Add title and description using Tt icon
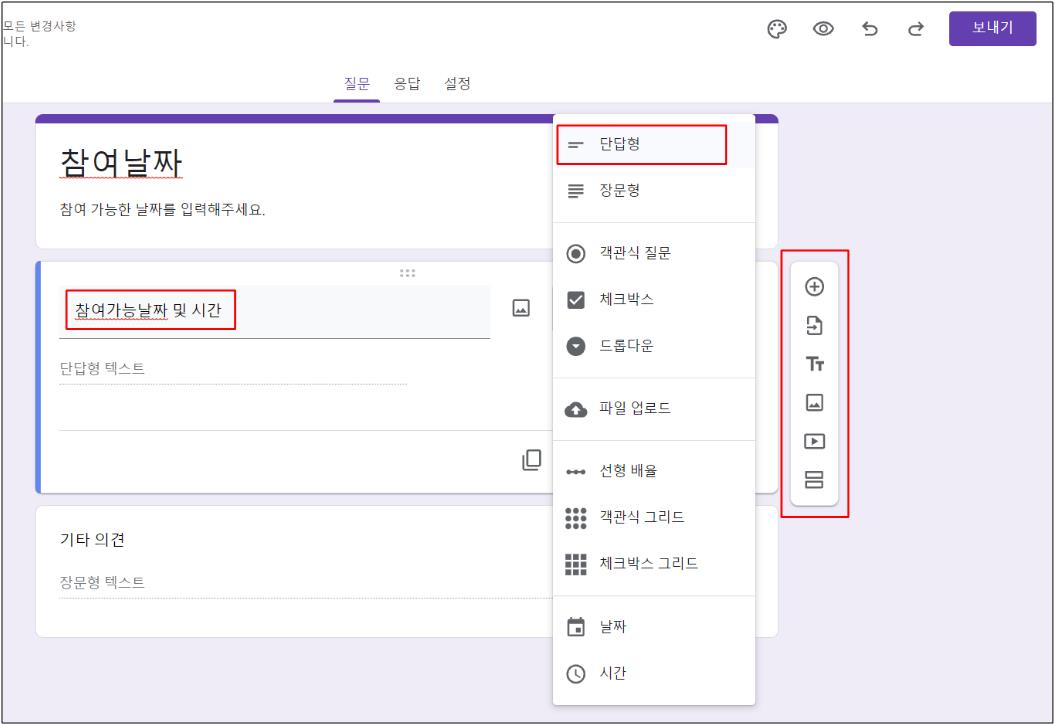1054x724 pixels. click(815, 365)
